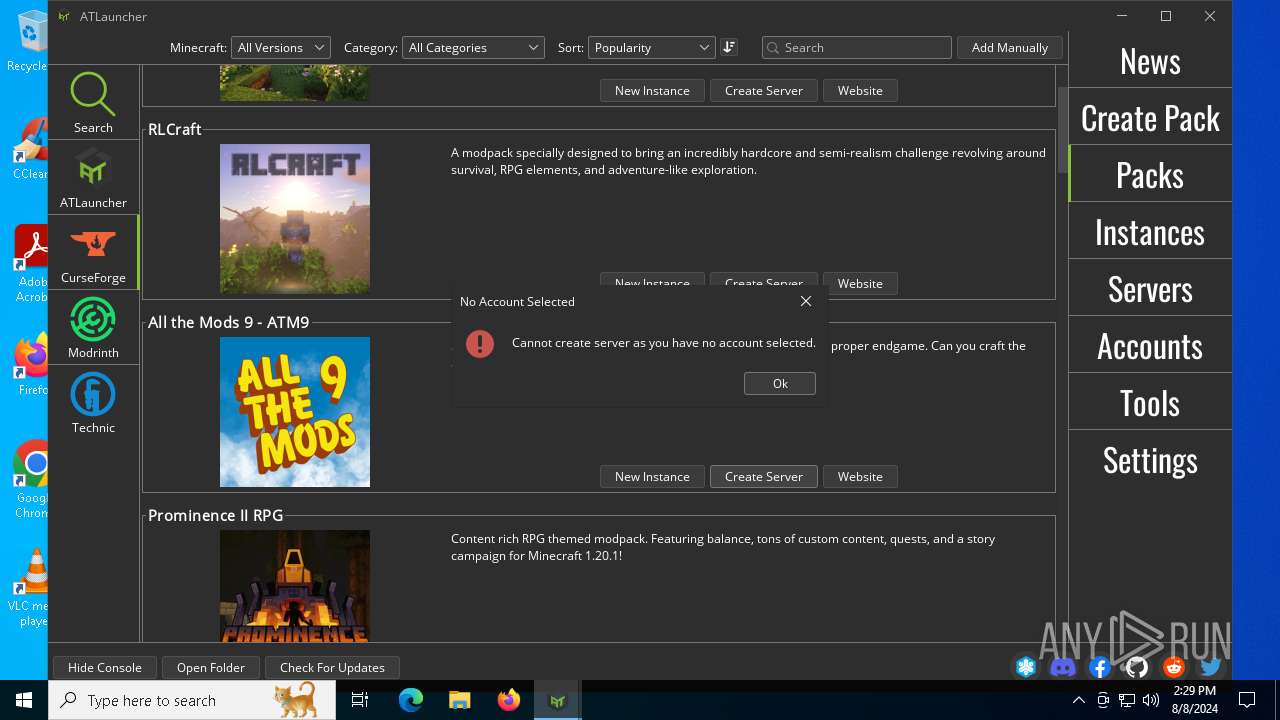This screenshot has width=1280, height=720.
Task: Click Create Server for All the Mods 9
Action: pos(764,476)
